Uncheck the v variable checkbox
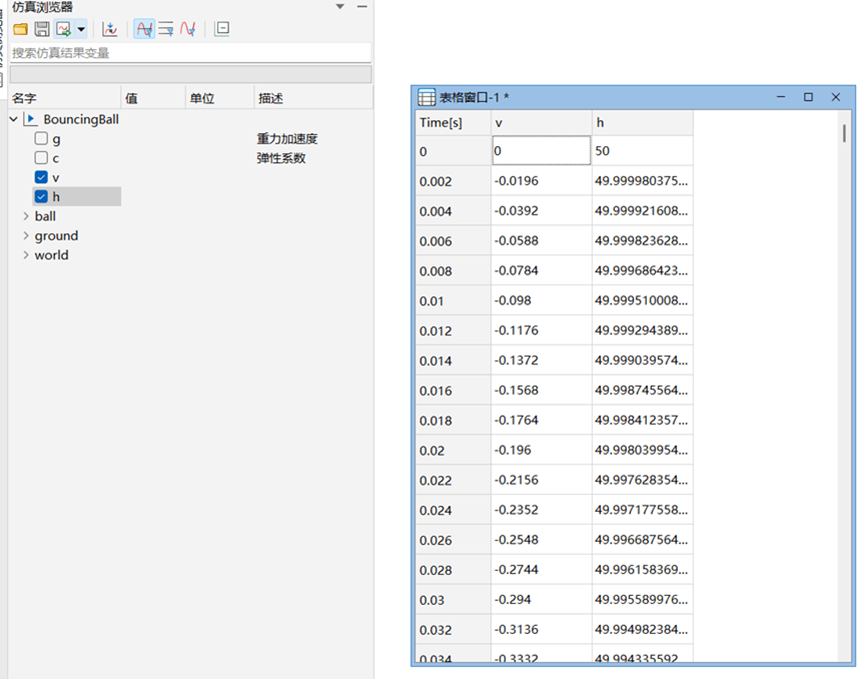The width and height of the screenshot is (865, 679). (x=41, y=177)
